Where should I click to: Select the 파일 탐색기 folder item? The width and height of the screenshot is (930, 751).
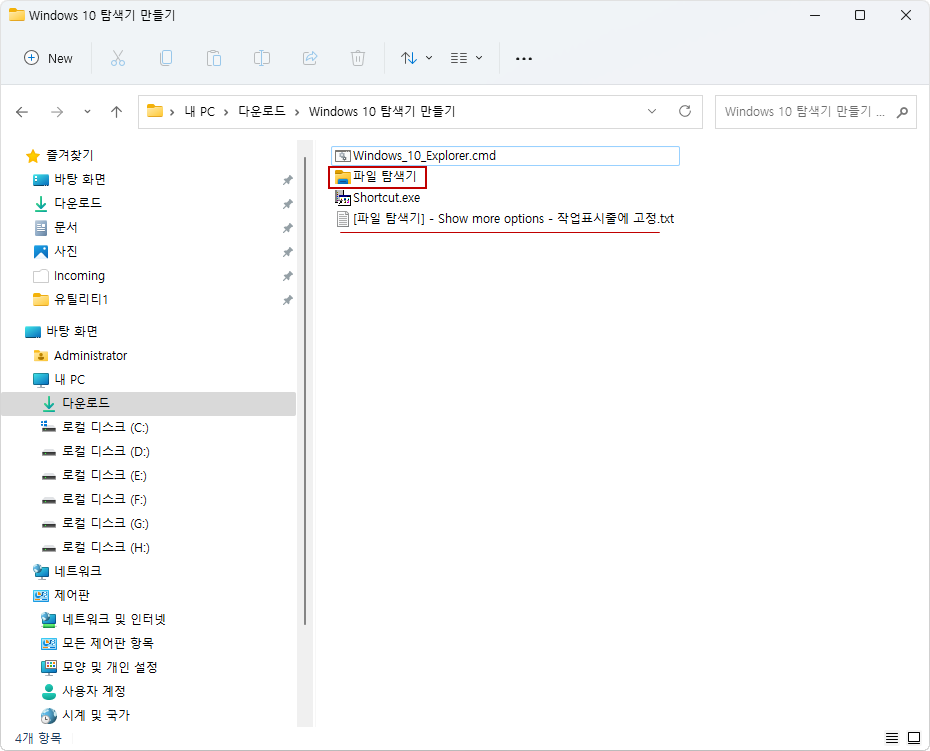pos(377,177)
